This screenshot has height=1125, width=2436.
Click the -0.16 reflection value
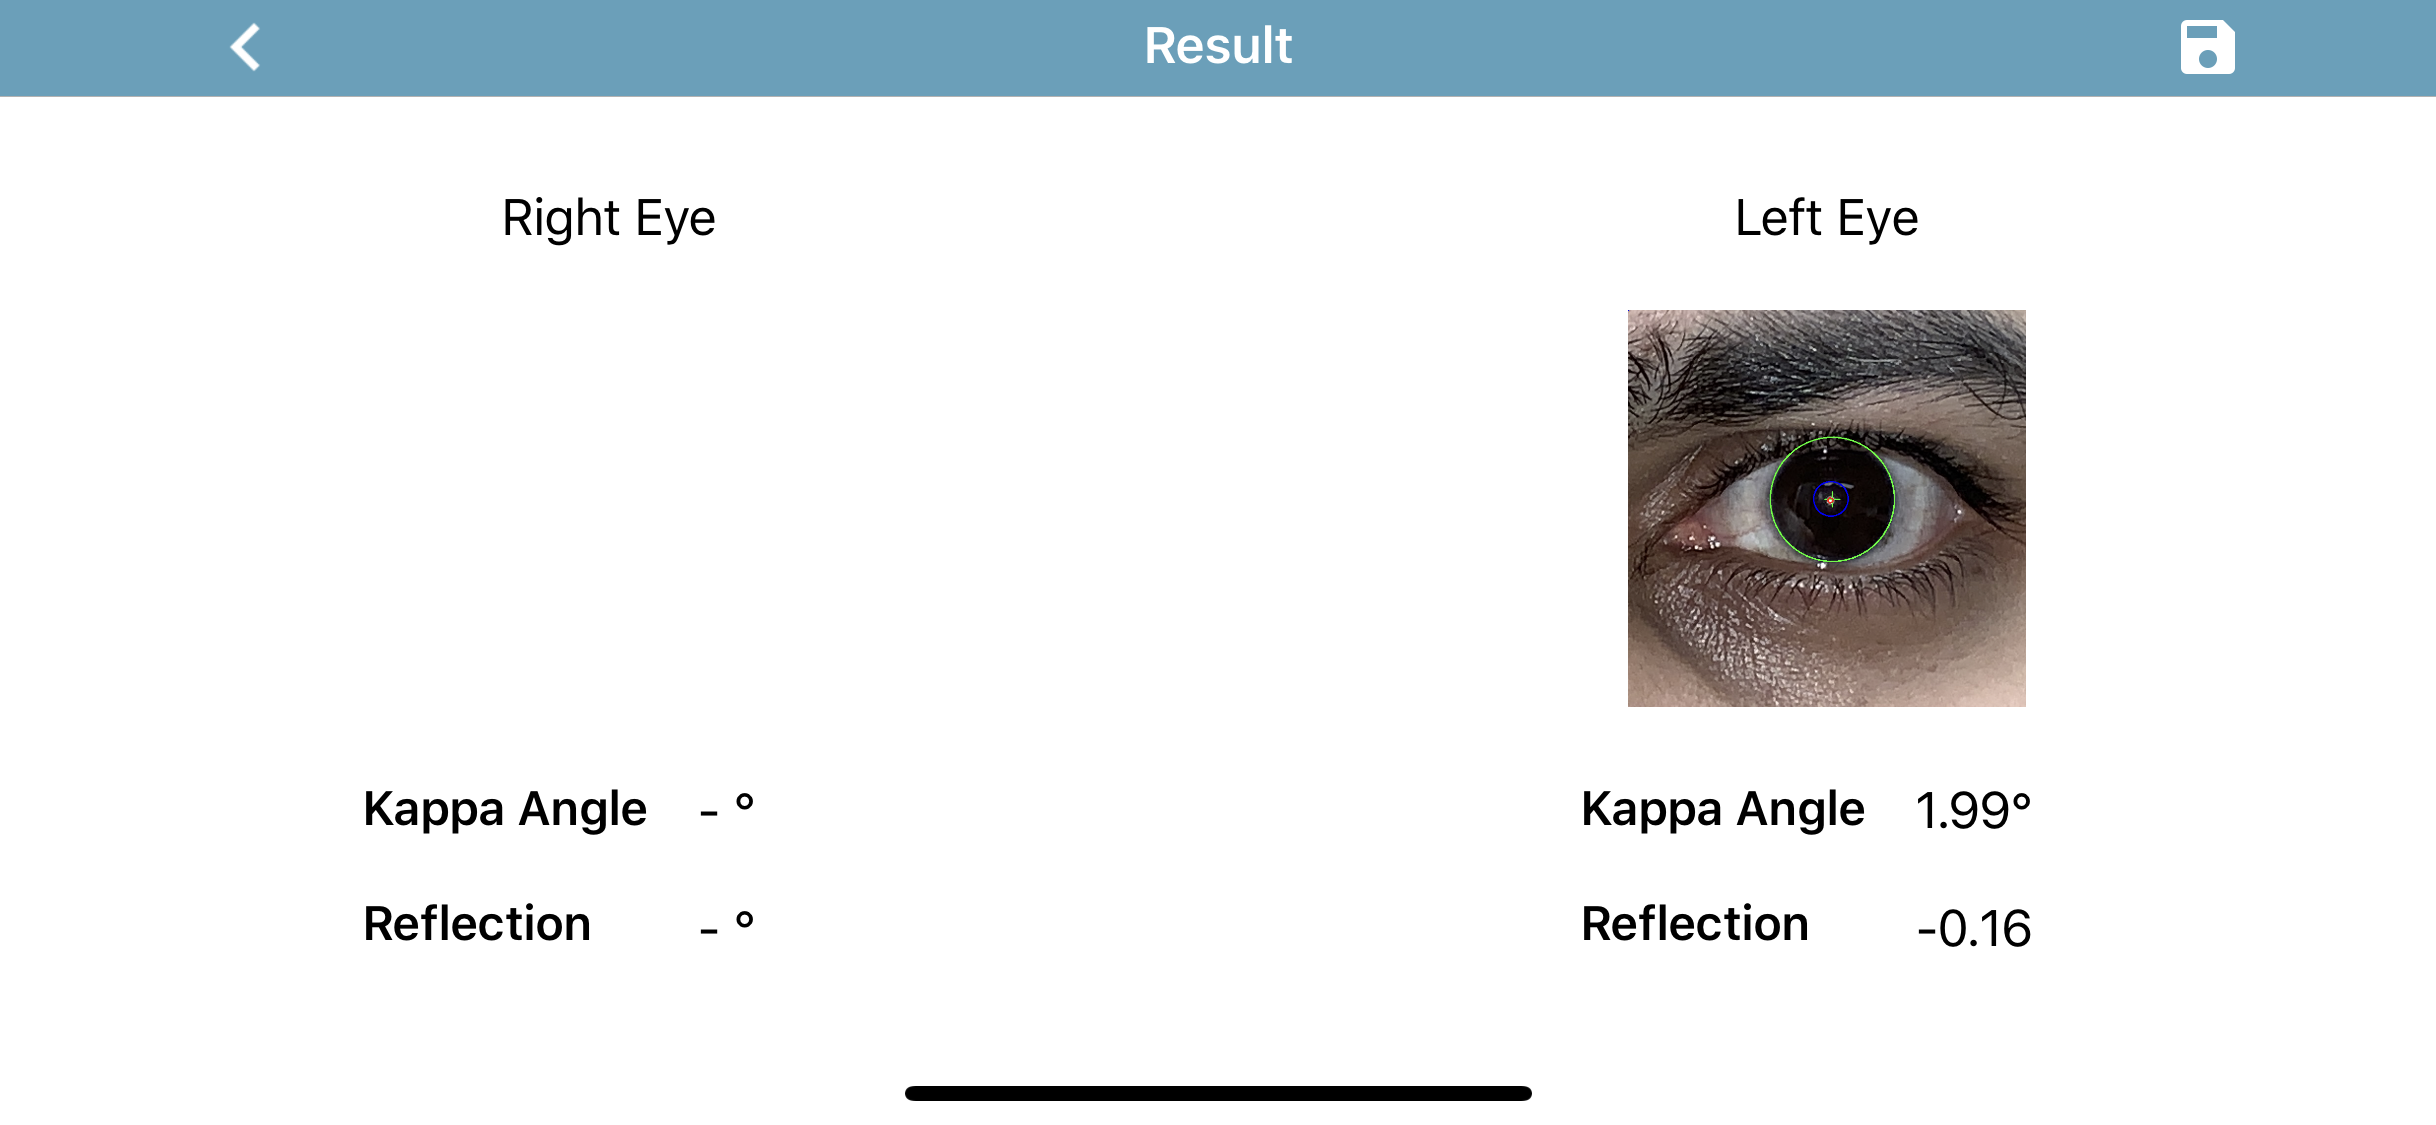pyautogui.click(x=1973, y=928)
